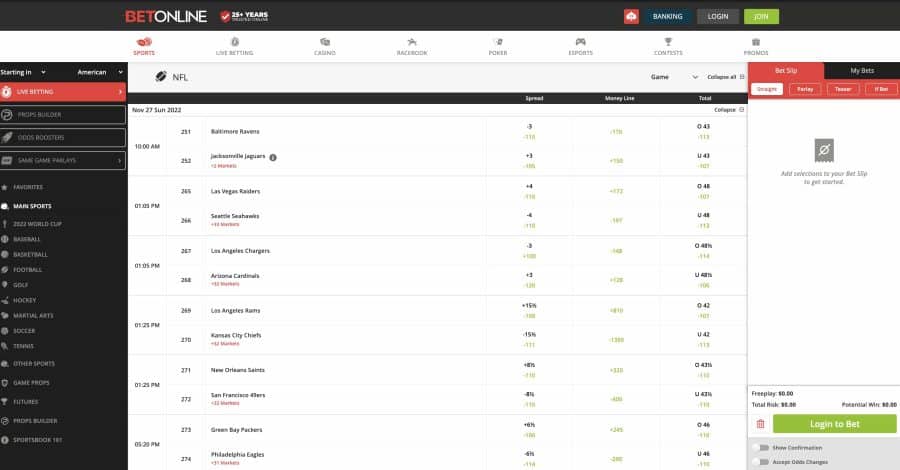Click the Login to Bet button
900x470 pixels.
835,424
